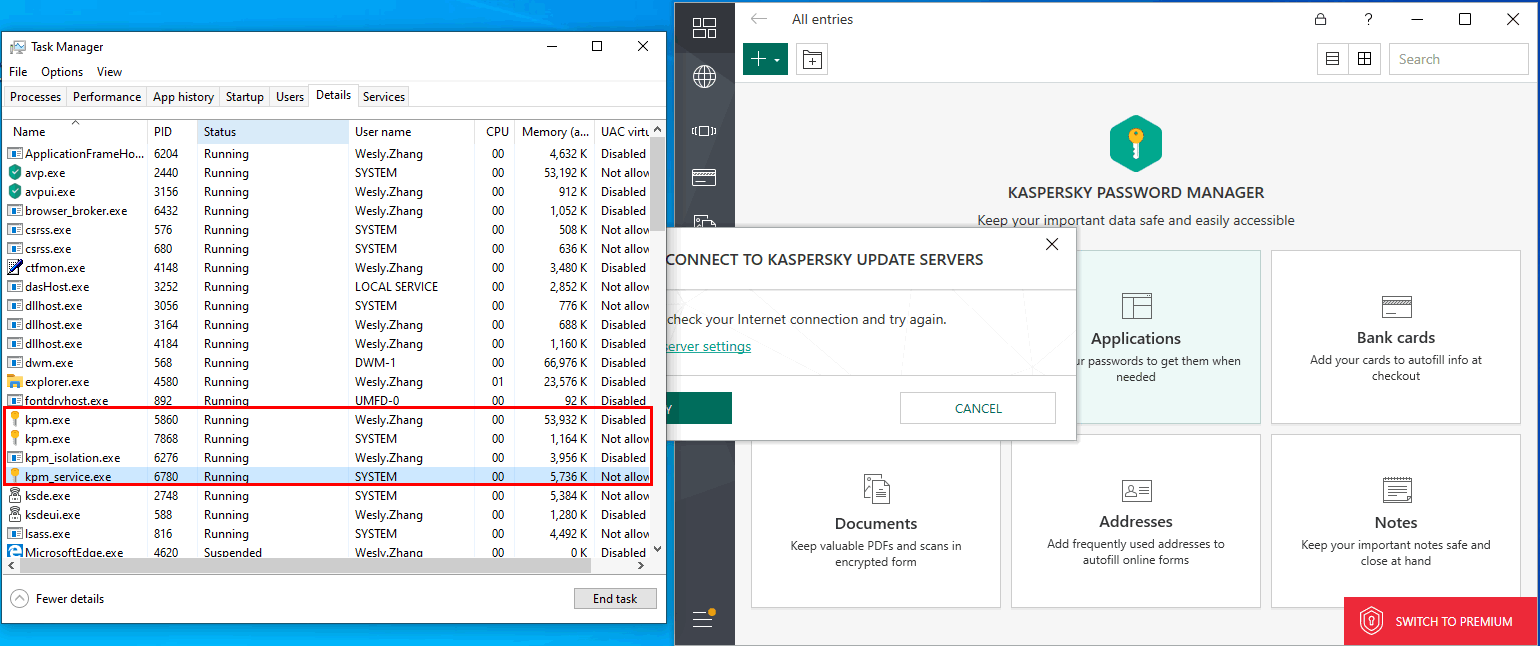Sort processes by the Memory column header
This screenshot has width=1540, height=646.
tap(554, 131)
